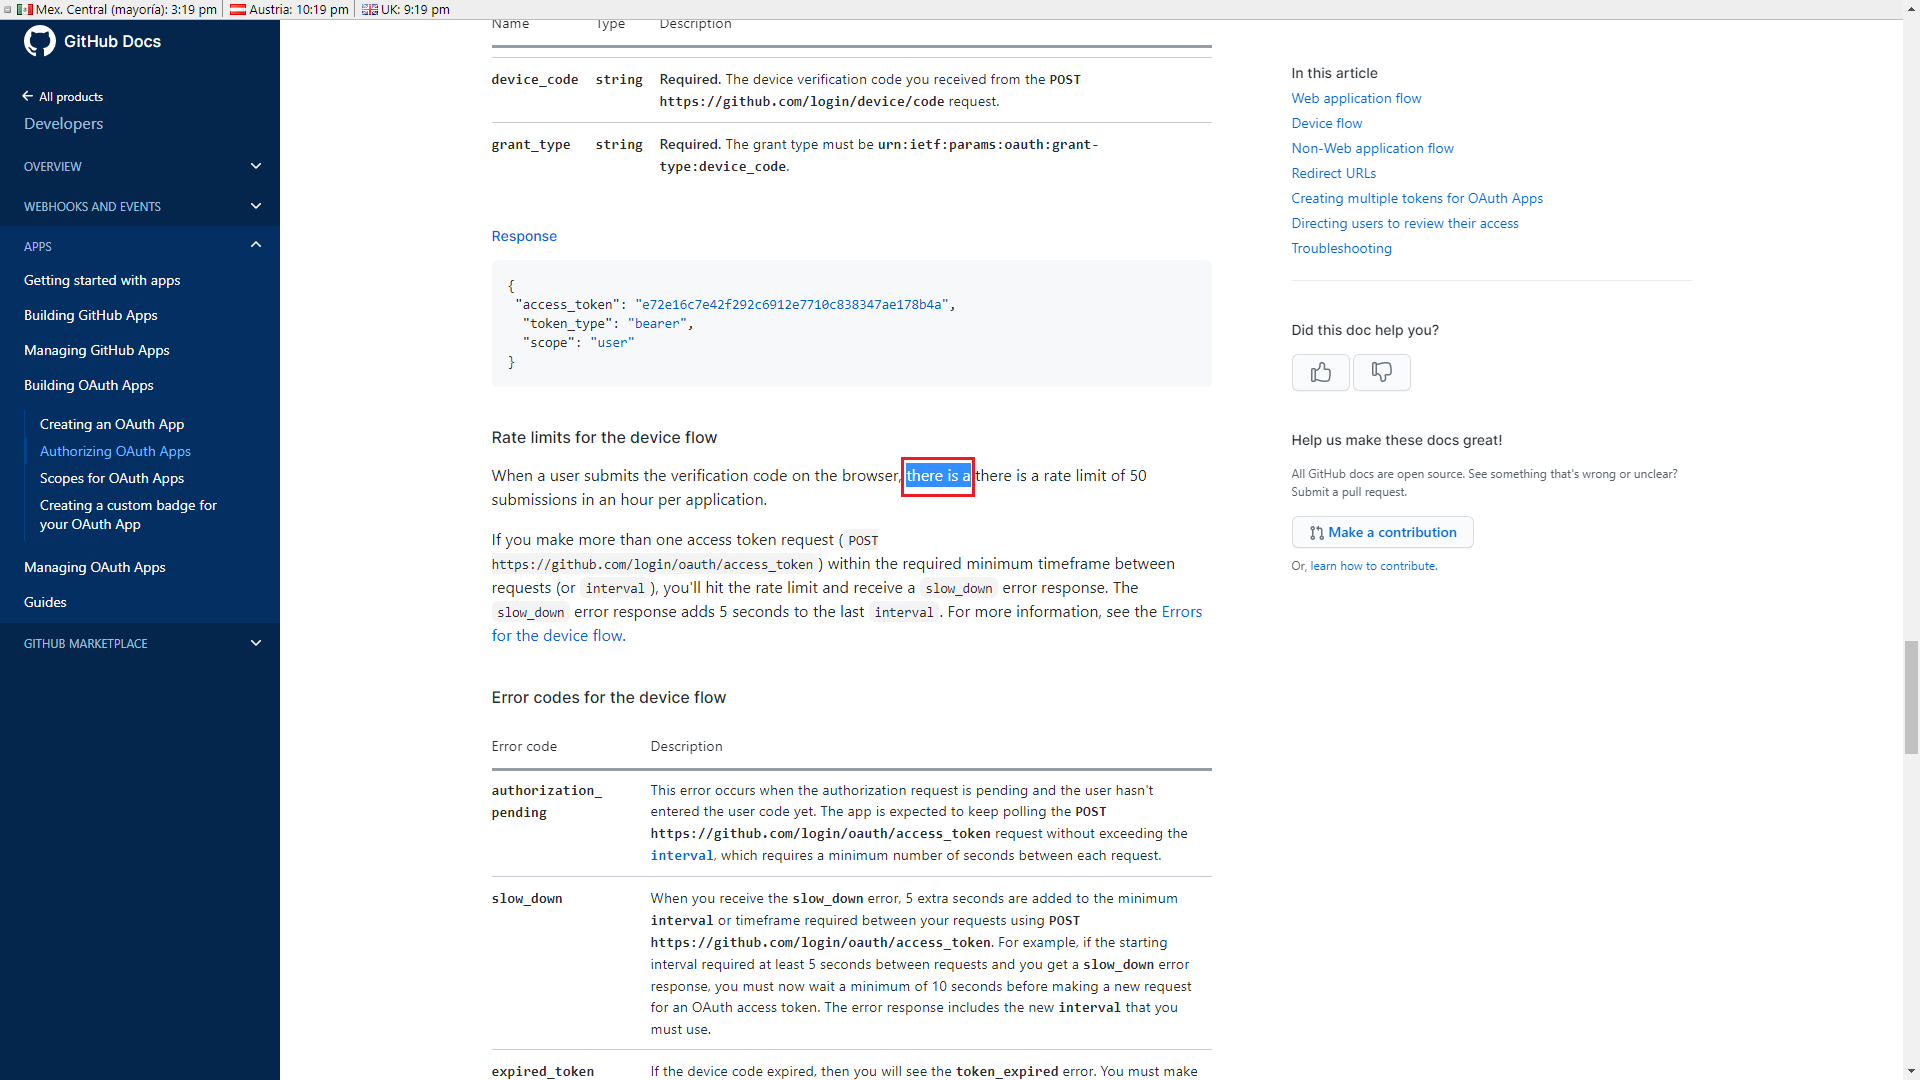The width and height of the screenshot is (1920, 1080).
Task: Open Scopes for OAuth Apps page
Action: tap(112, 478)
